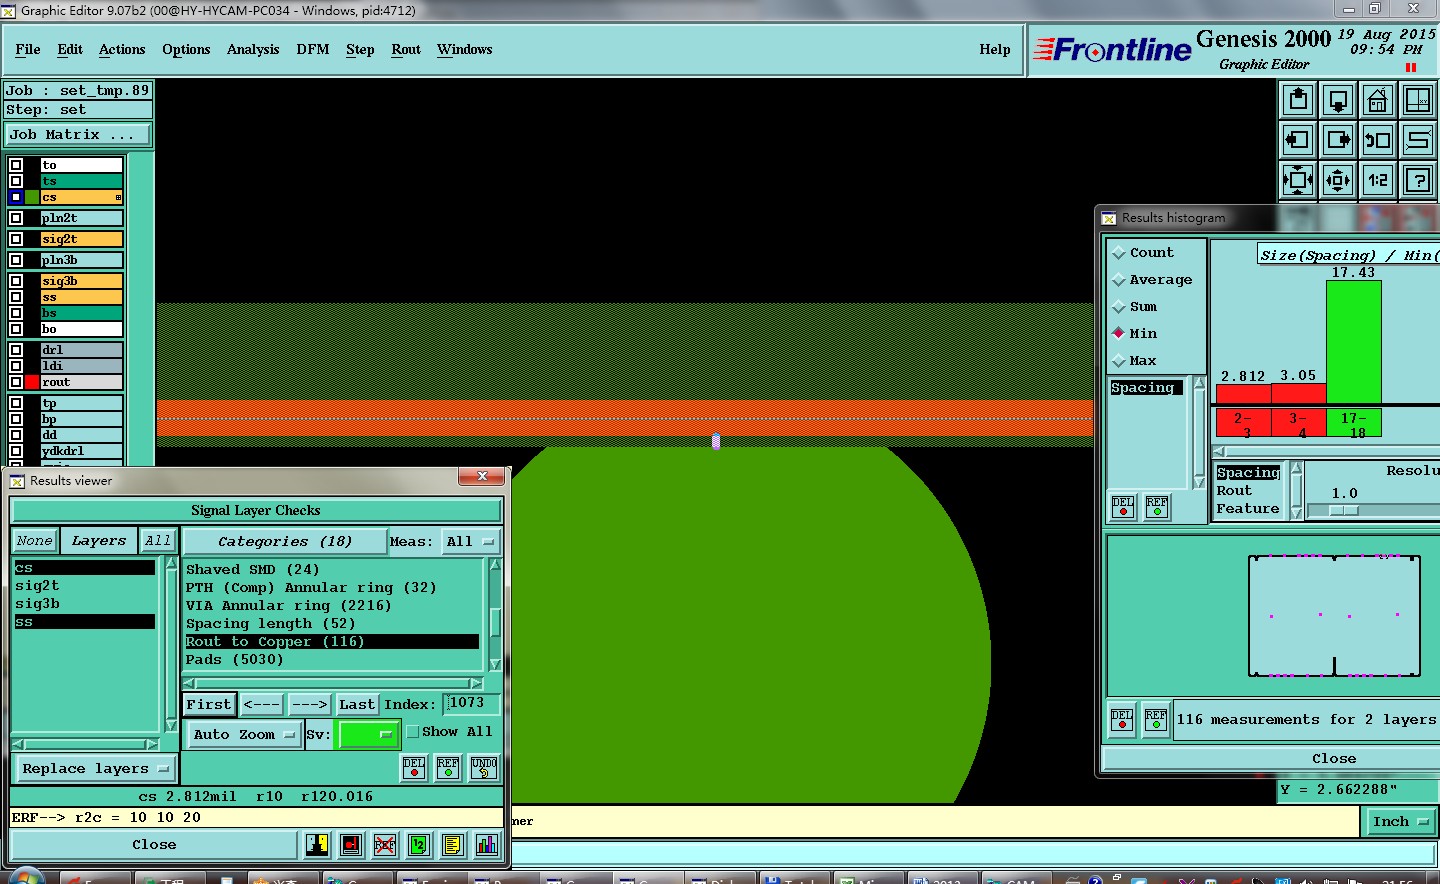Click Close in the Results histogram window
This screenshot has height=884, width=1440.
click(1334, 759)
